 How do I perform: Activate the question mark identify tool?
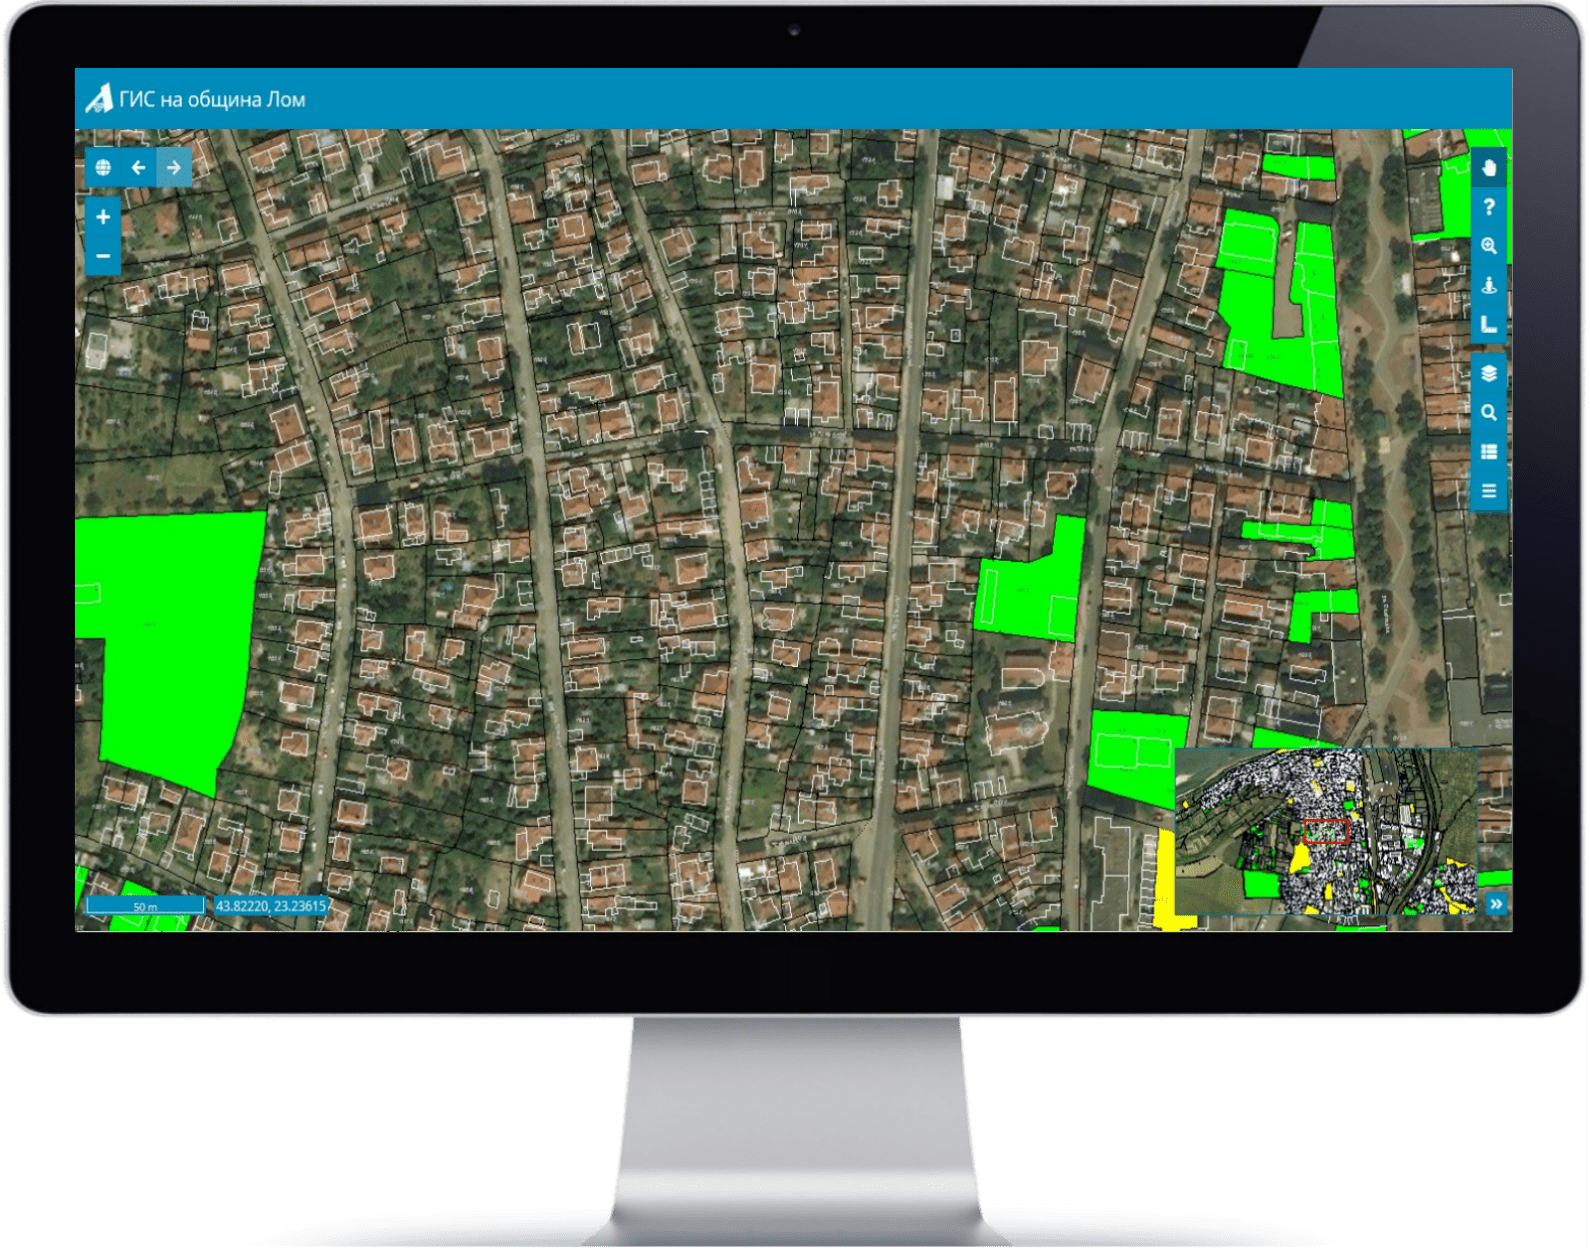tap(1489, 207)
